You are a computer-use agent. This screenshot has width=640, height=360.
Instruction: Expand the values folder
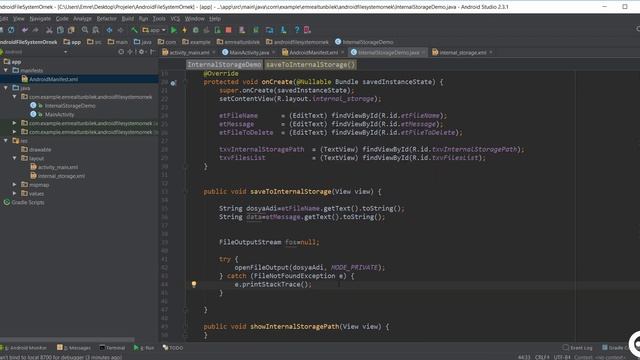(x=15, y=193)
